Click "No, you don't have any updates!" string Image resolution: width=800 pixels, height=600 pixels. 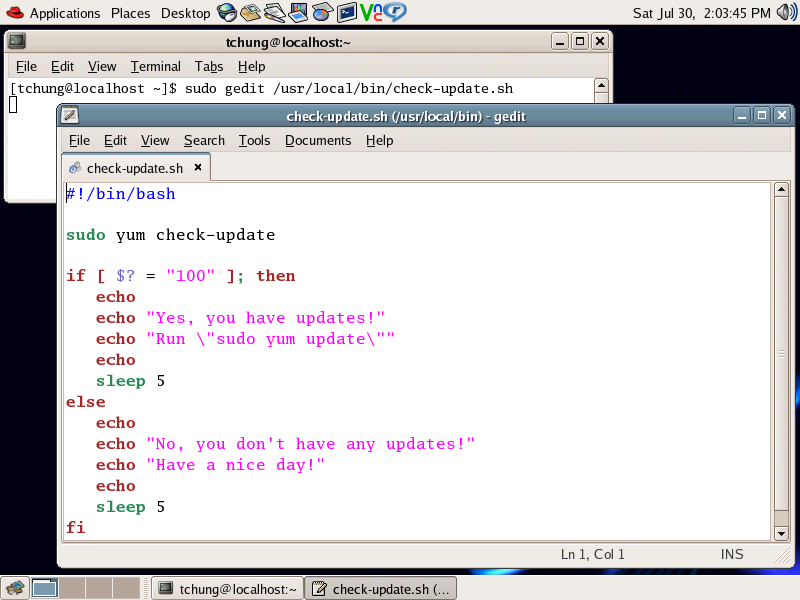[x=310, y=444]
